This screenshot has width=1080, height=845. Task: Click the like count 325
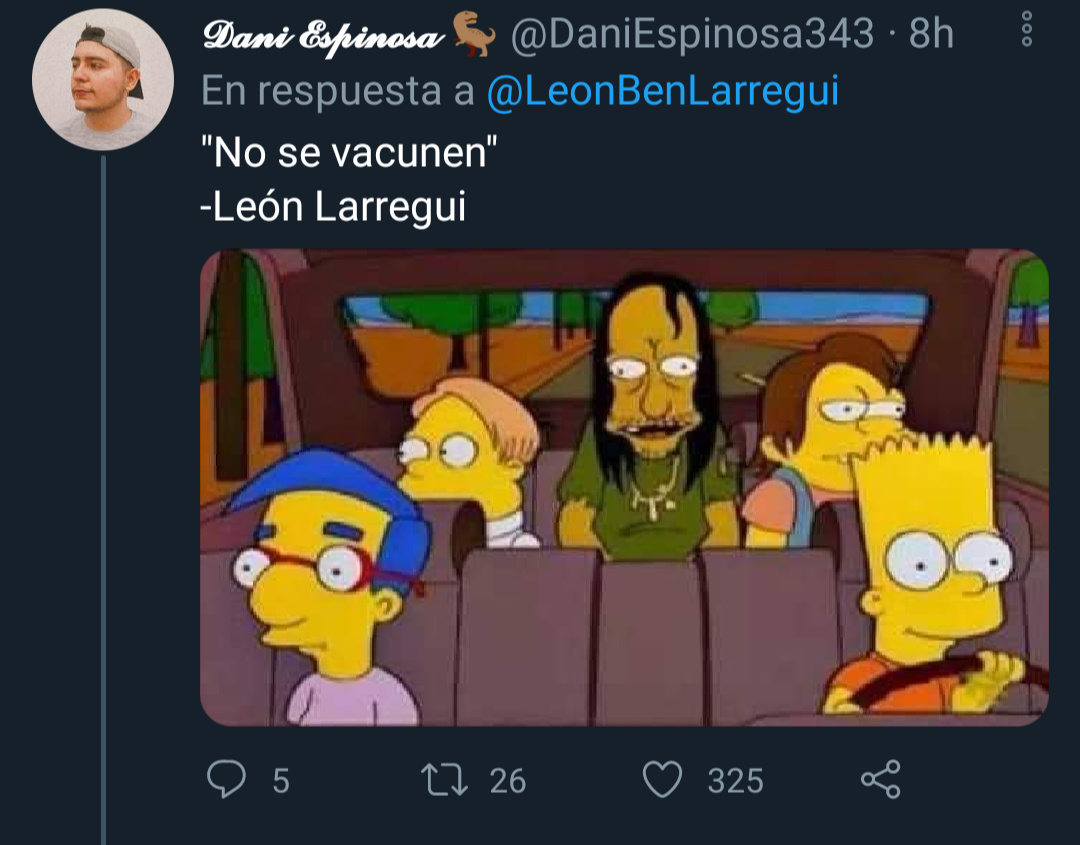pos(736,781)
